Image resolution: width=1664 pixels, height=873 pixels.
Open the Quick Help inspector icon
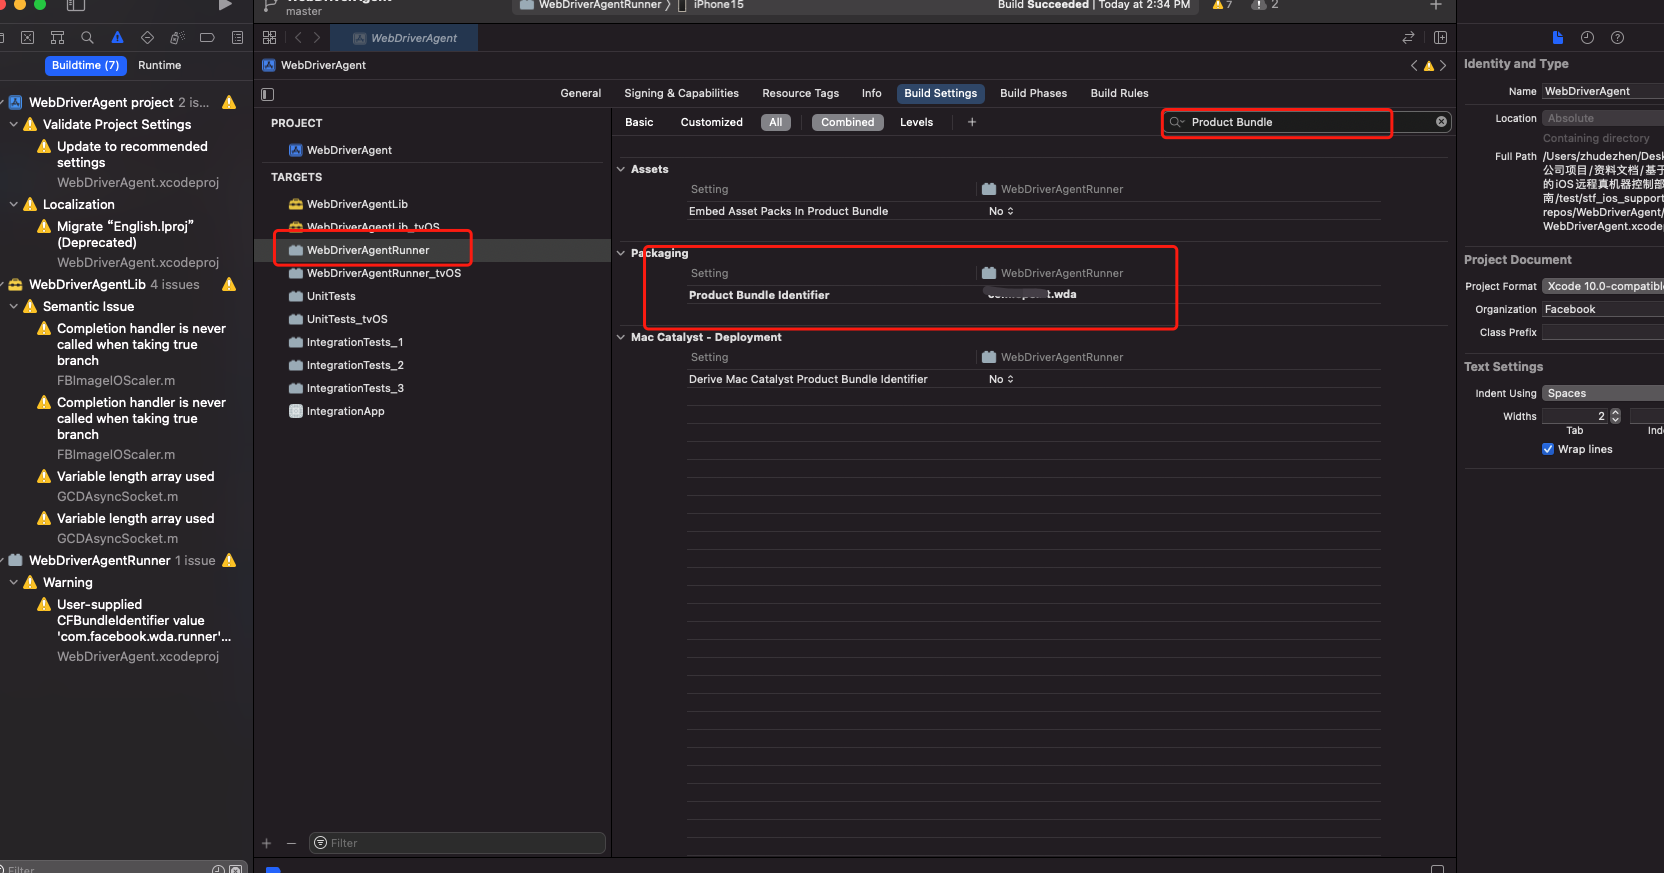click(1617, 38)
